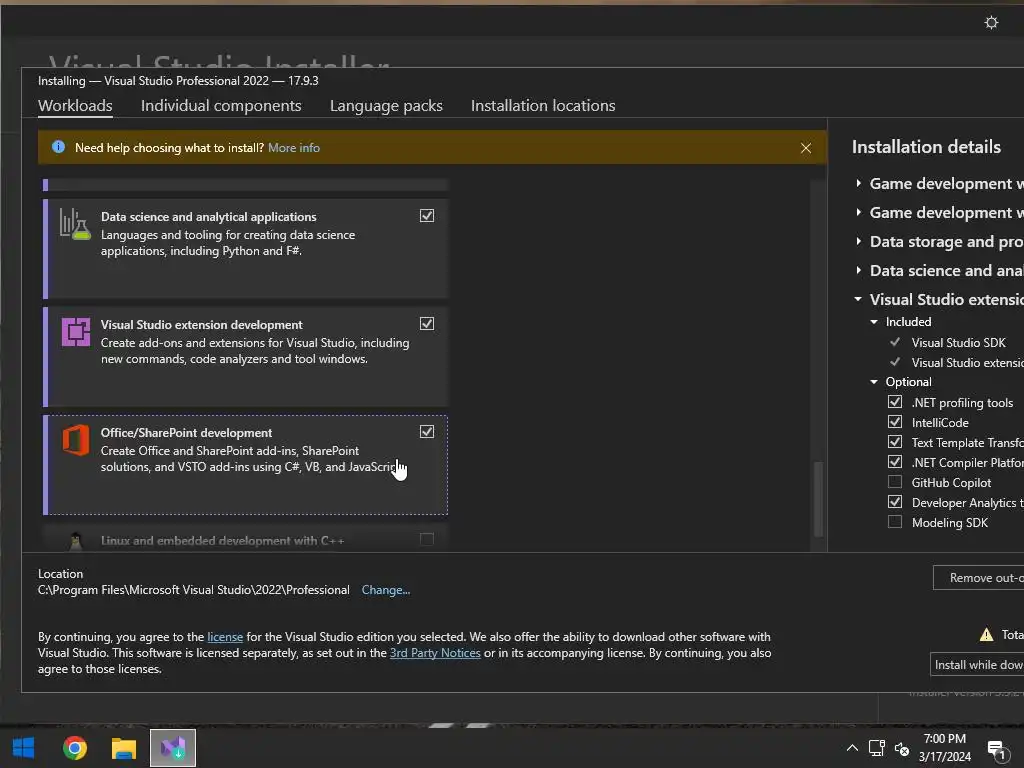Click the muted volume tray icon
The image size is (1024, 768).
(902, 749)
